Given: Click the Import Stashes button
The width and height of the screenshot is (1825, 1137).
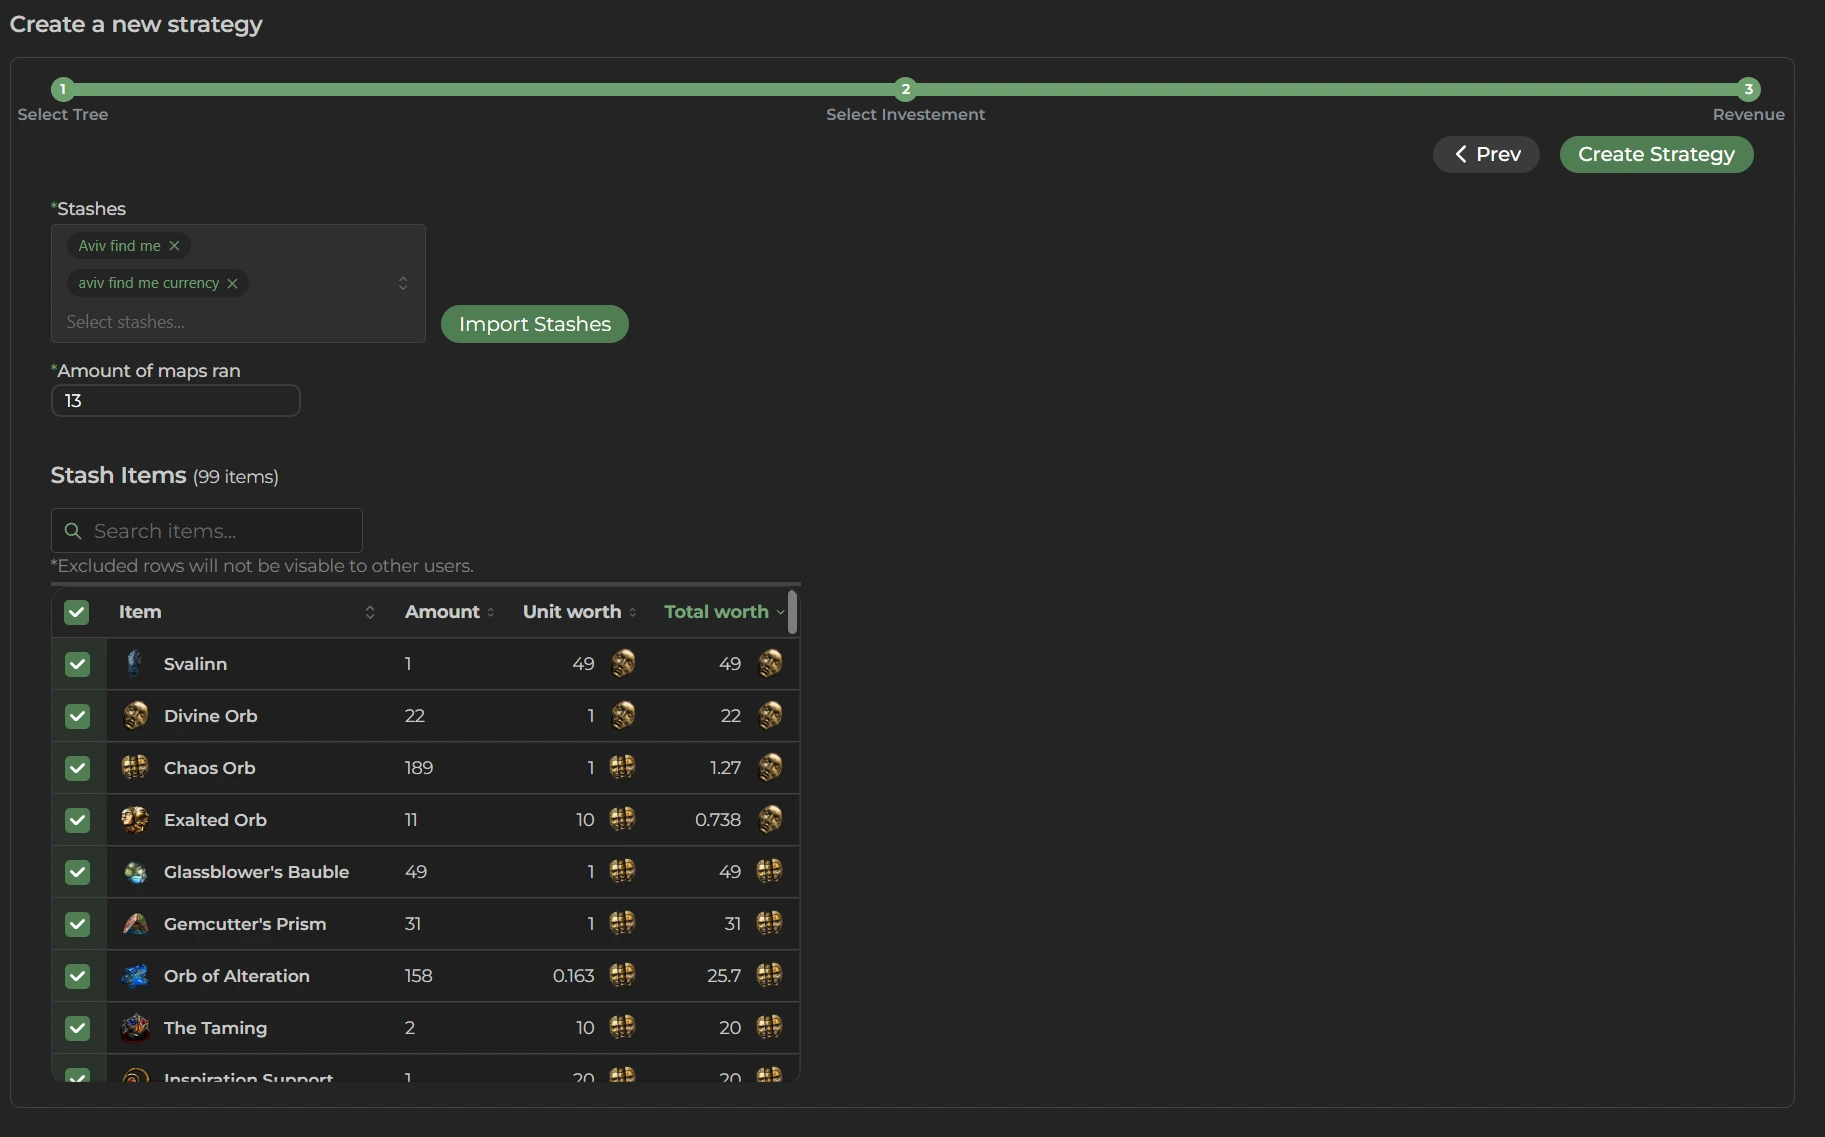Looking at the screenshot, I should pyautogui.click(x=534, y=324).
